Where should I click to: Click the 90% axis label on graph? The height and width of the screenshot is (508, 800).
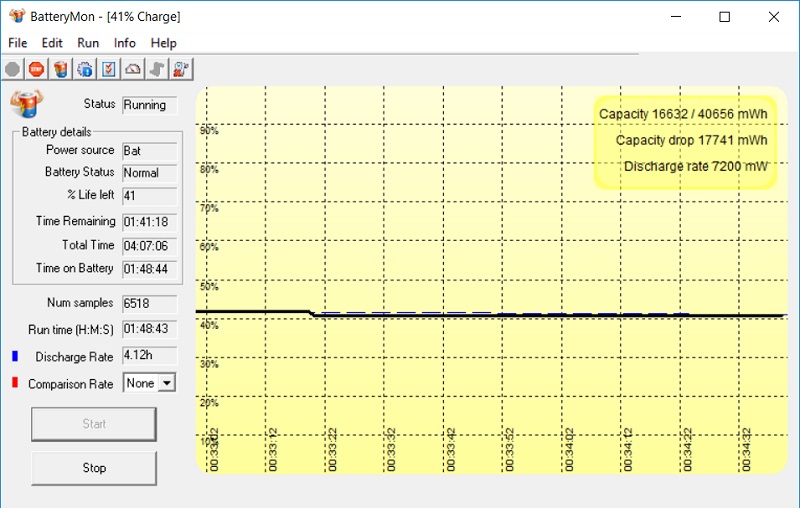[209, 131]
